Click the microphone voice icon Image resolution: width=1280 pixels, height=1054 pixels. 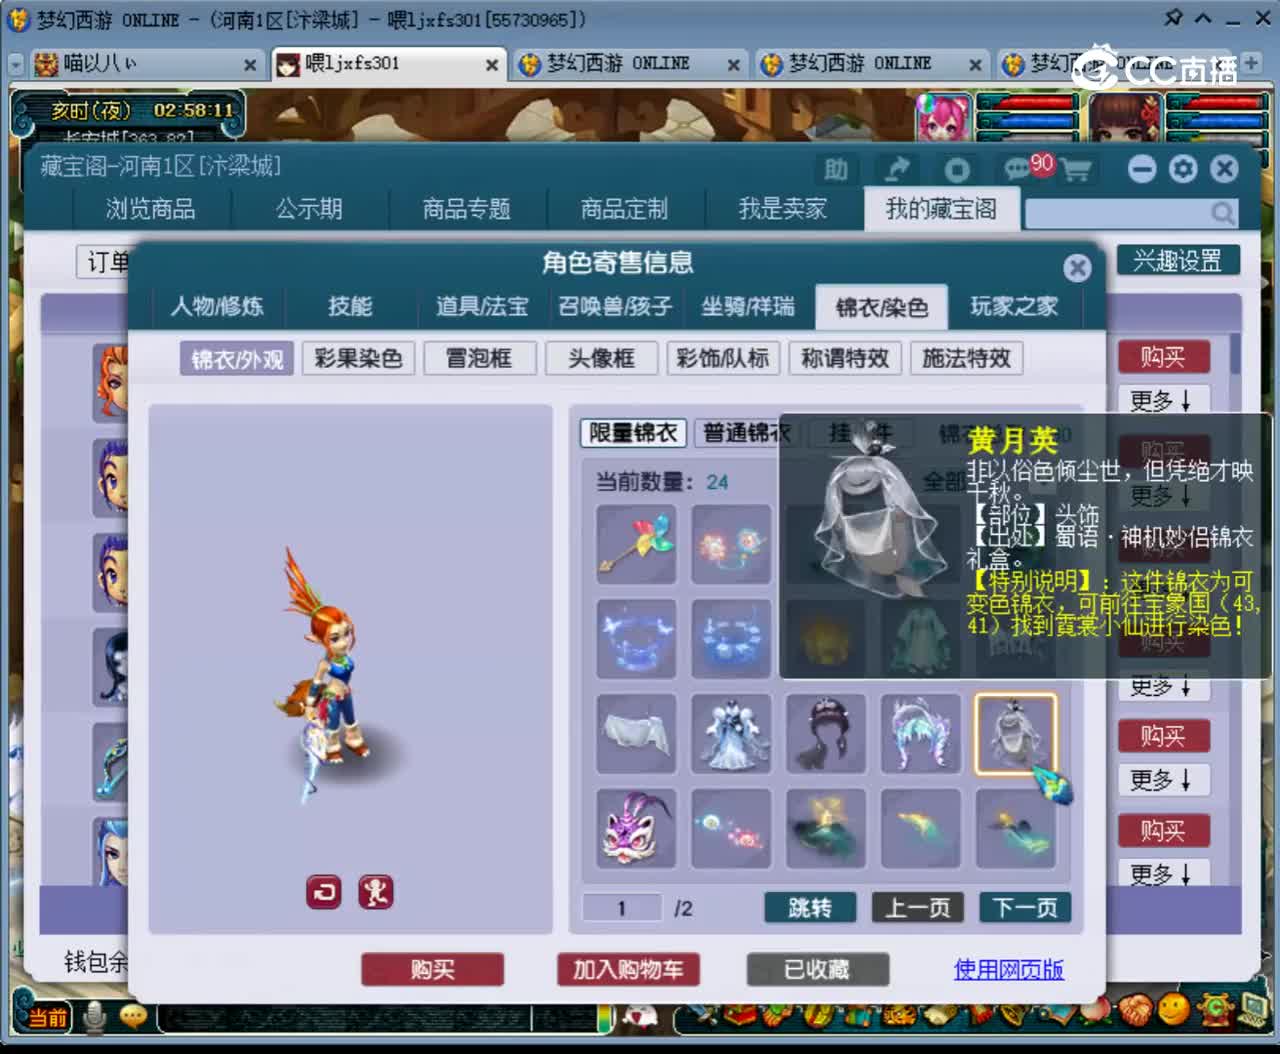click(x=95, y=1017)
